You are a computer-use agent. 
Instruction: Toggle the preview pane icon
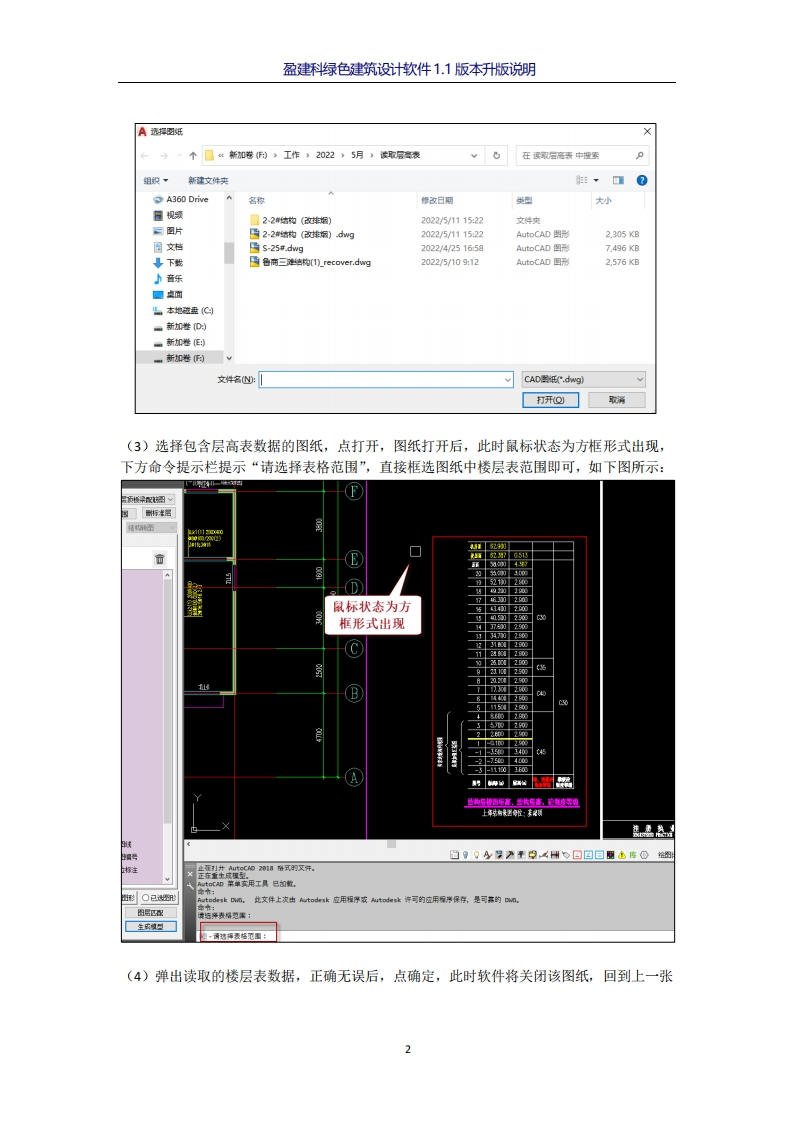coord(618,180)
